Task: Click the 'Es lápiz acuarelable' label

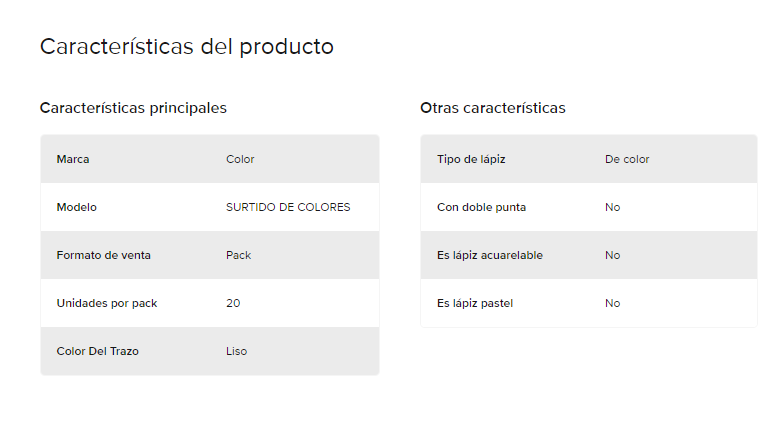Action: (490, 255)
